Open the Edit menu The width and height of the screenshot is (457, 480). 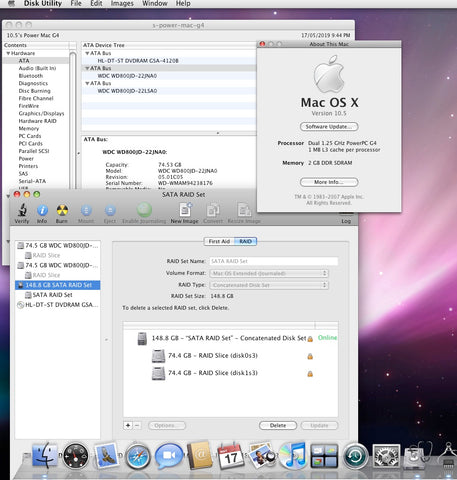96,3
